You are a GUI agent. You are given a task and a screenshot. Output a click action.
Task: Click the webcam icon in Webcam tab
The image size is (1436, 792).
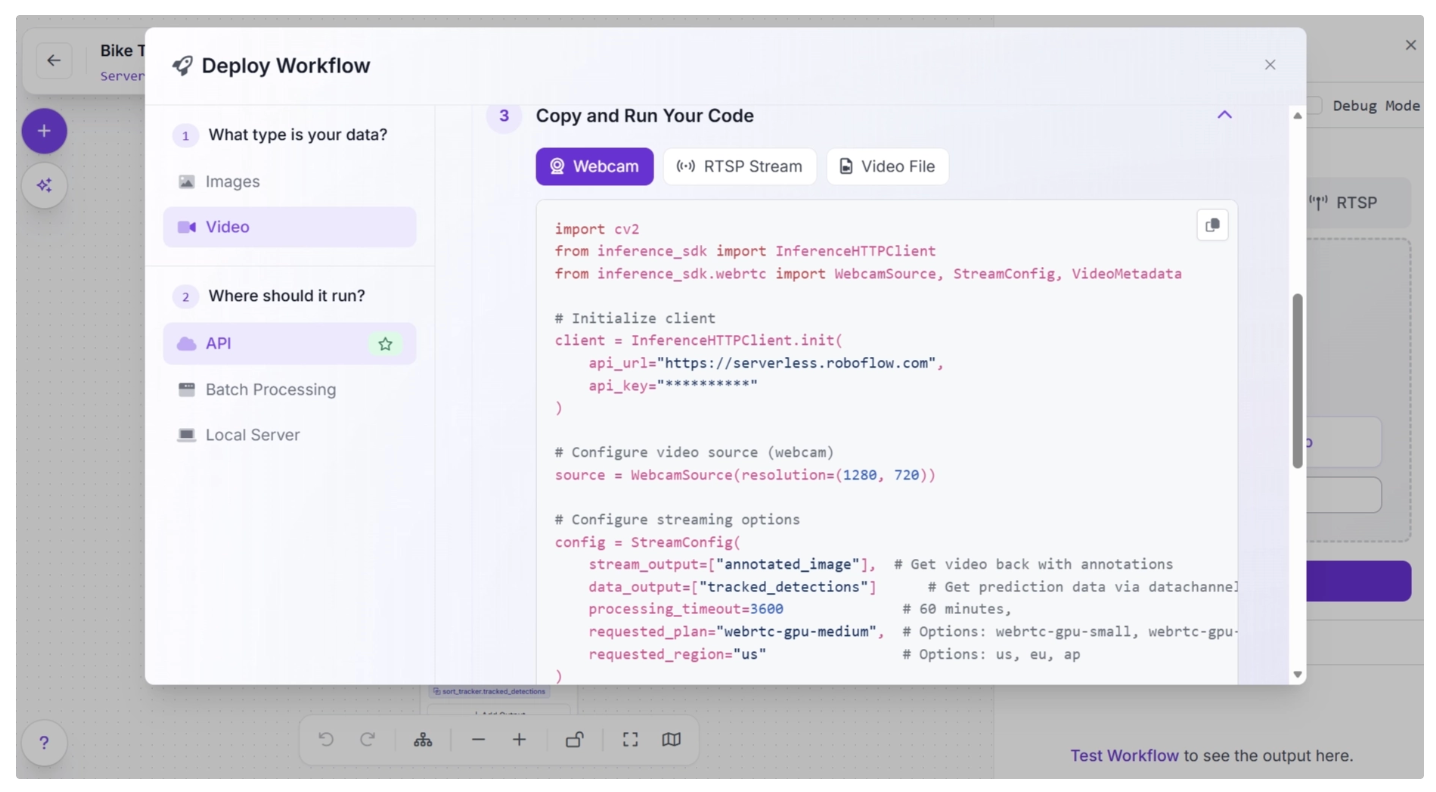pyautogui.click(x=557, y=167)
